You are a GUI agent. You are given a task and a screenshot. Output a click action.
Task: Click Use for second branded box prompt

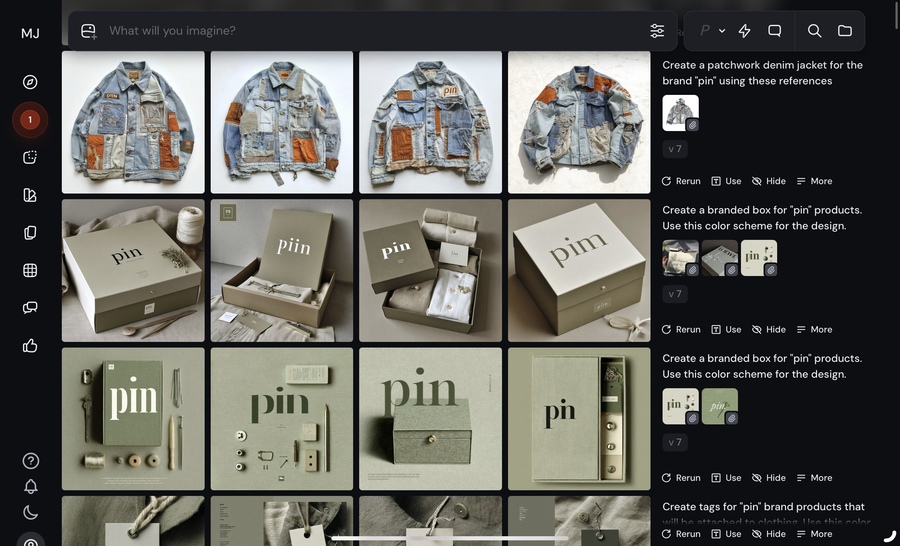click(x=726, y=478)
